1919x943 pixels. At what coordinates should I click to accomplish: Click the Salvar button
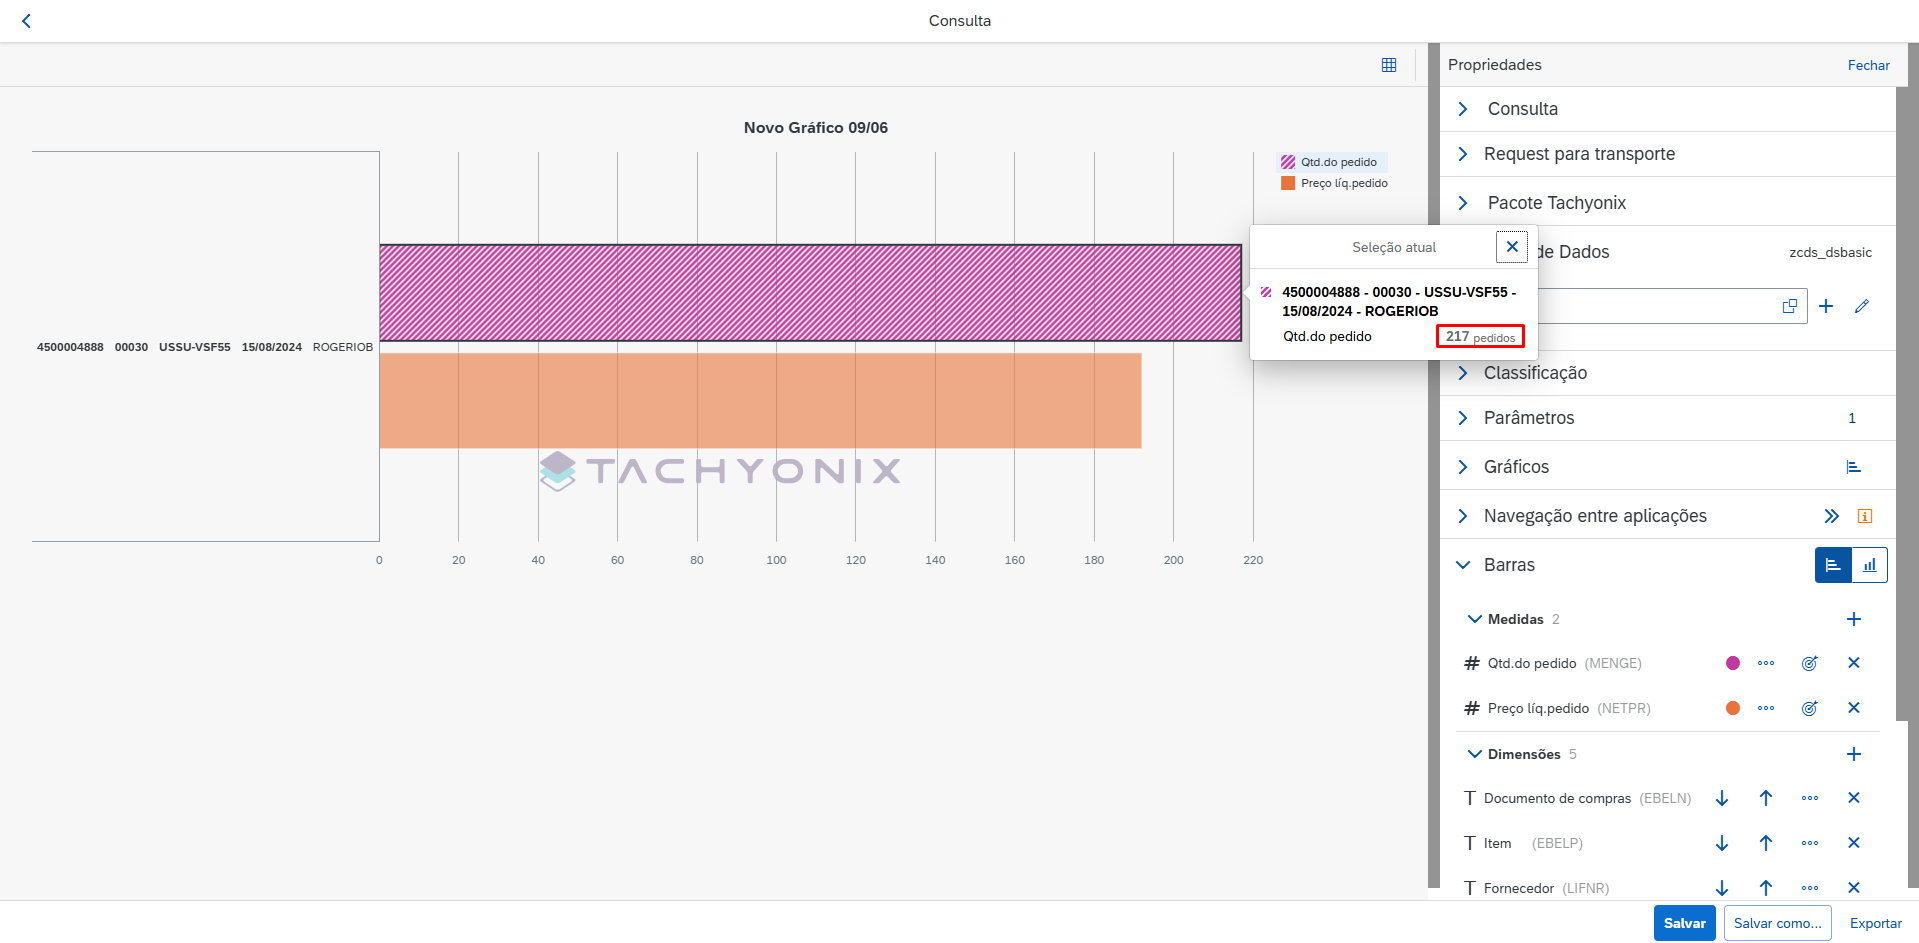(1684, 923)
